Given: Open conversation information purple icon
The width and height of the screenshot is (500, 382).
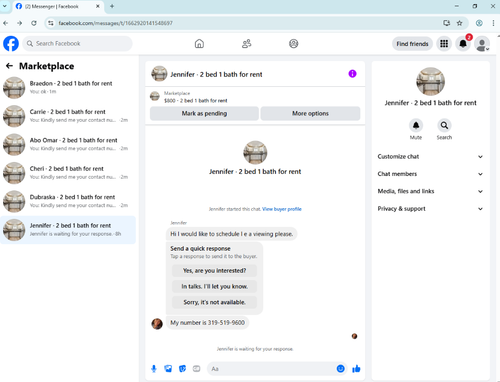Looking at the screenshot, I should (x=352, y=74).
